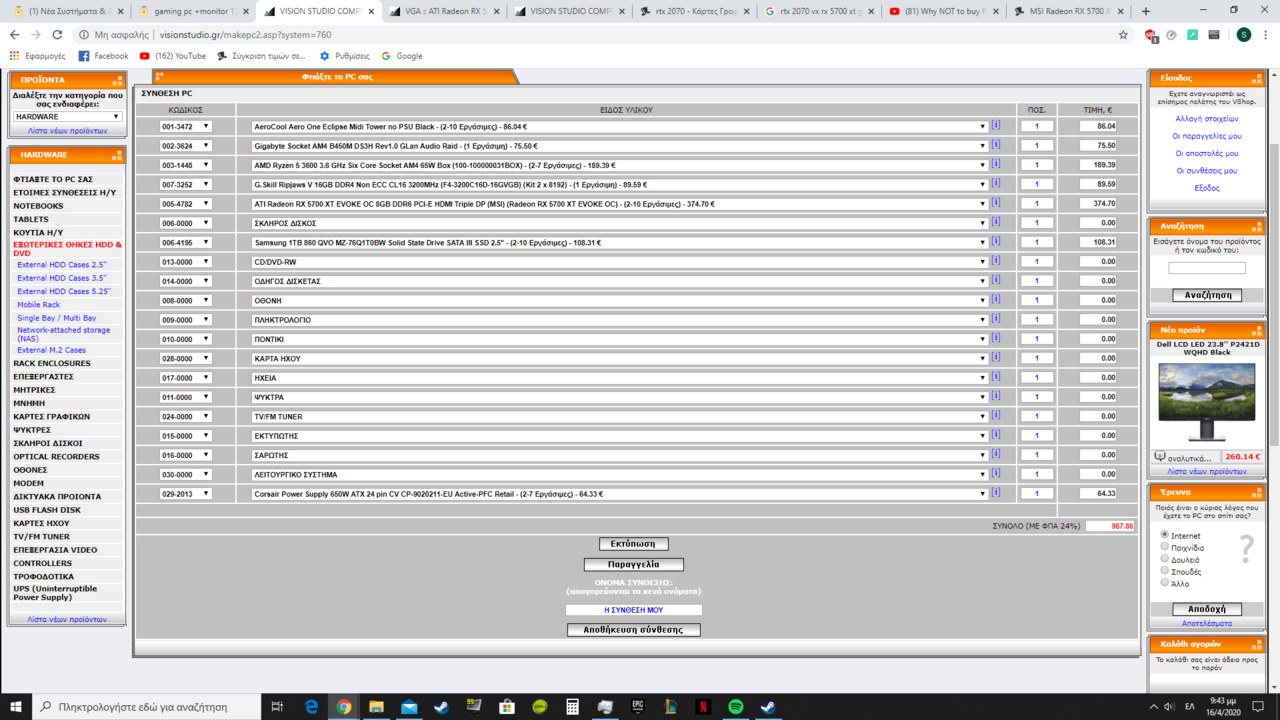Open AeroCool case product dropdown

[x=619, y=127]
